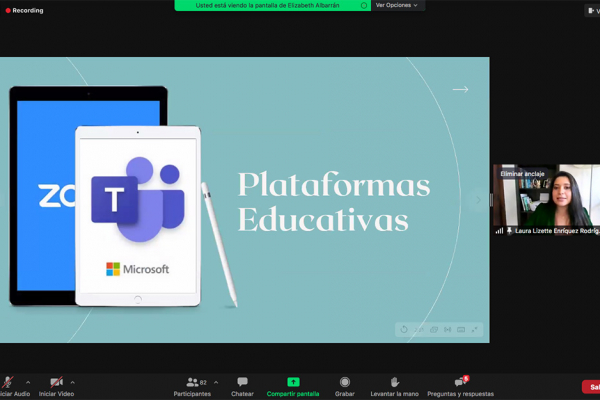
Task: Click autoplay icon in slide control bar
Action: 447,330
